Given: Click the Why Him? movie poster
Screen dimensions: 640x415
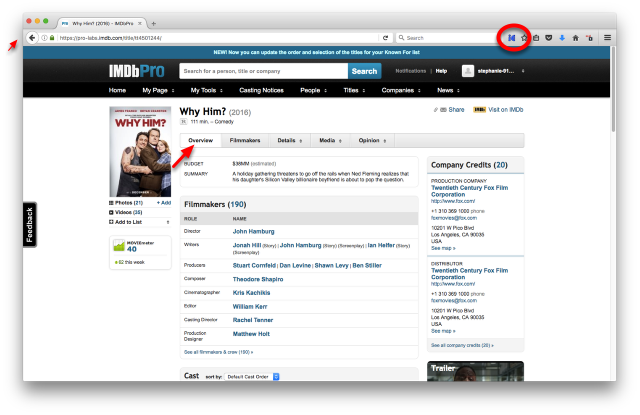Looking at the screenshot, I should [x=140, y=152].
